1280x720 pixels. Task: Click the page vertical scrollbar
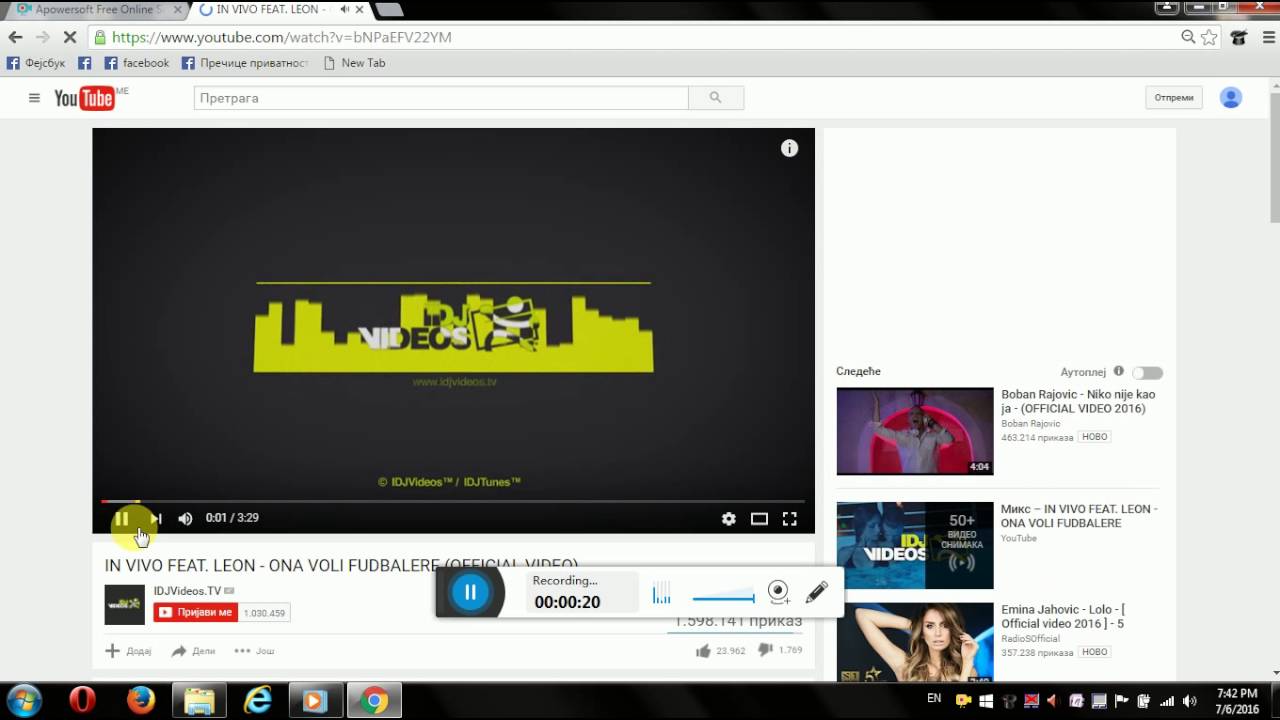coord(1275,158)
